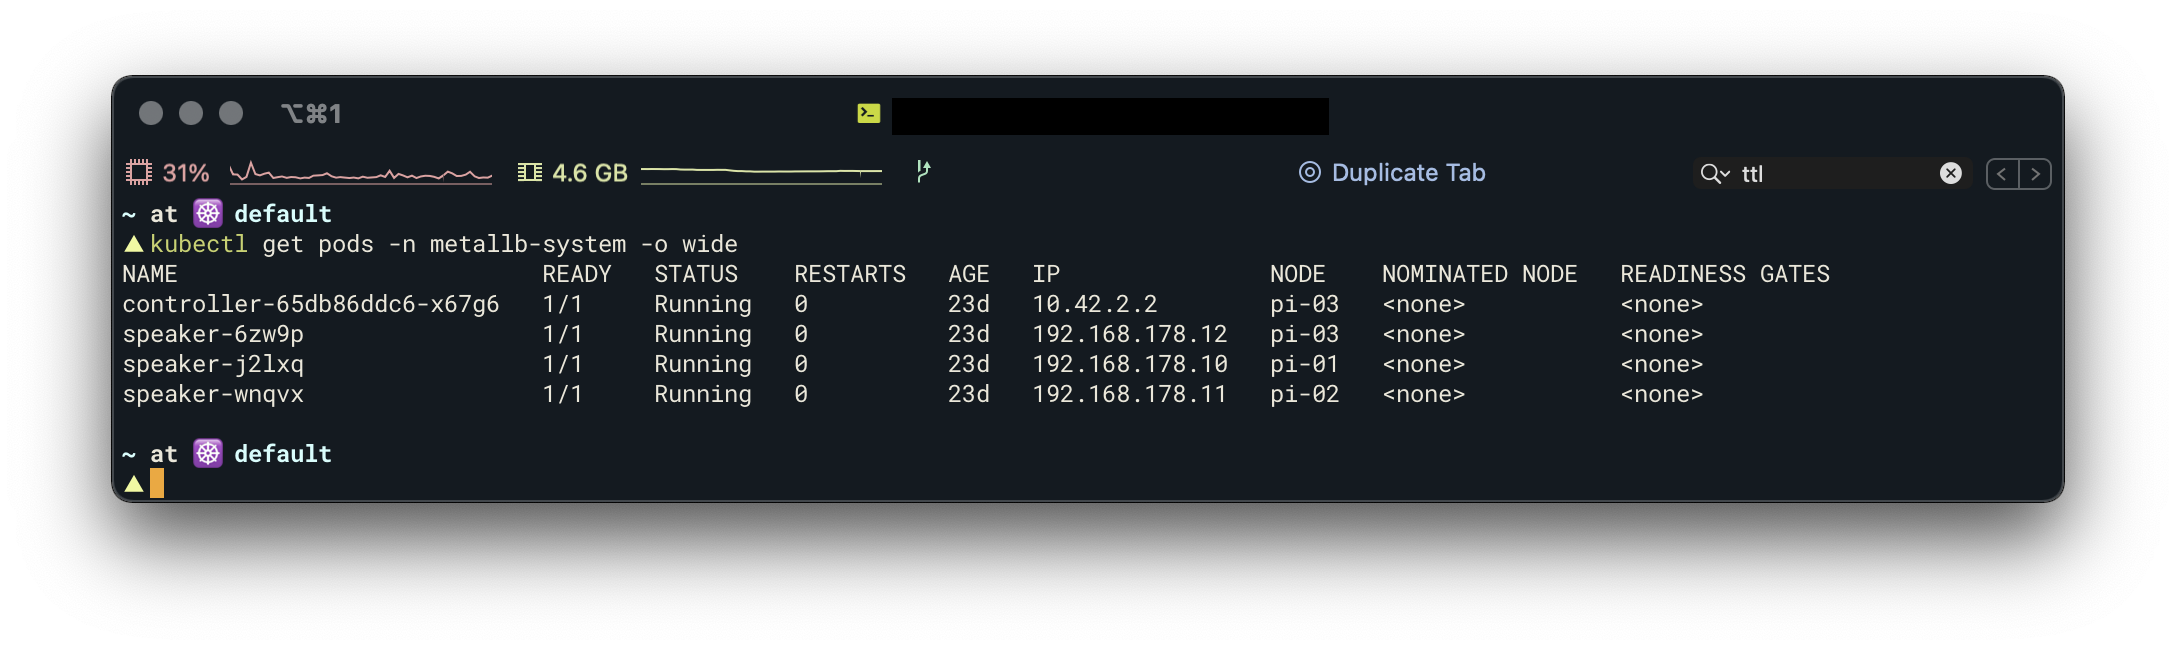This screenshot has height=650, width=2176.
Task: Click pod name speaker-wnqvx
Action: pos(213,394)
